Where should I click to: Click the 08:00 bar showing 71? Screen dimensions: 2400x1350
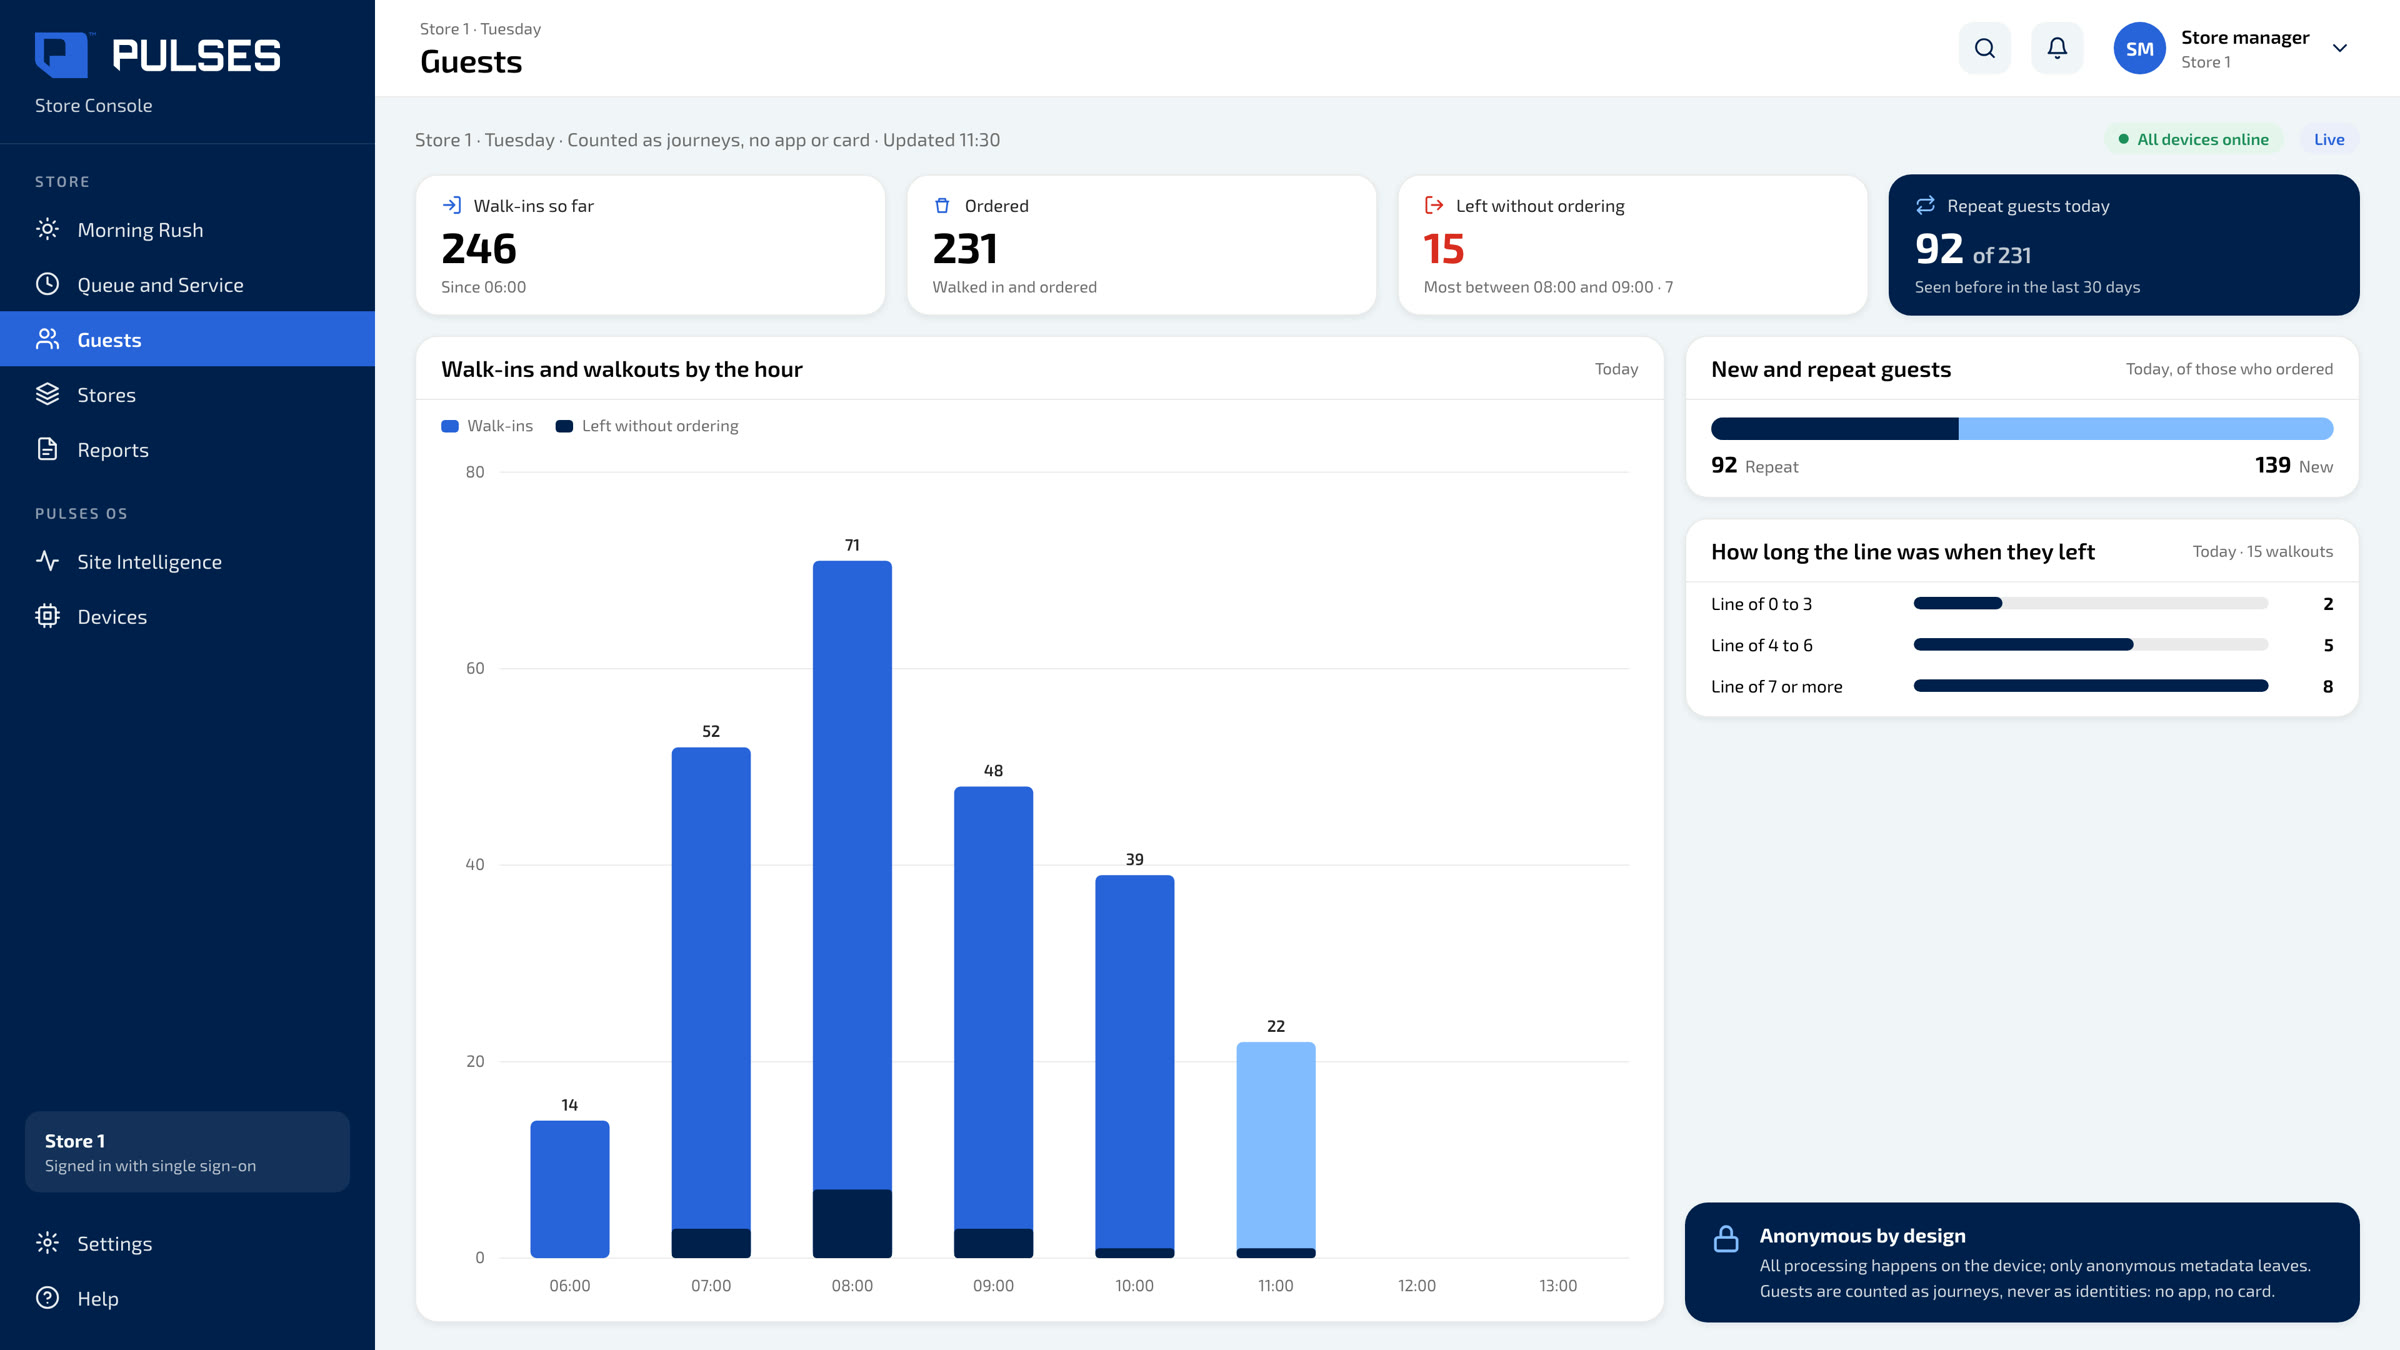[x=852, y=908]
